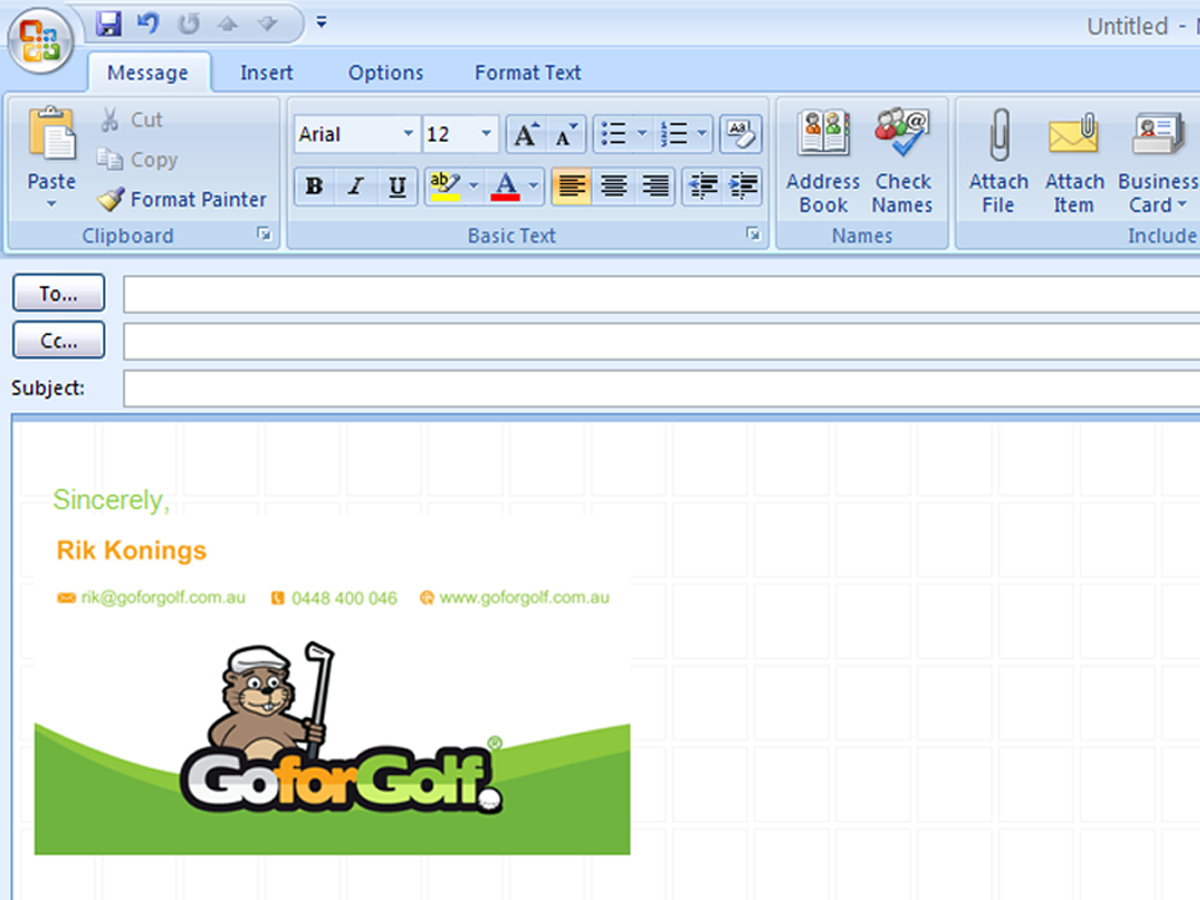Toggle Italic formatting

(355, 186)
